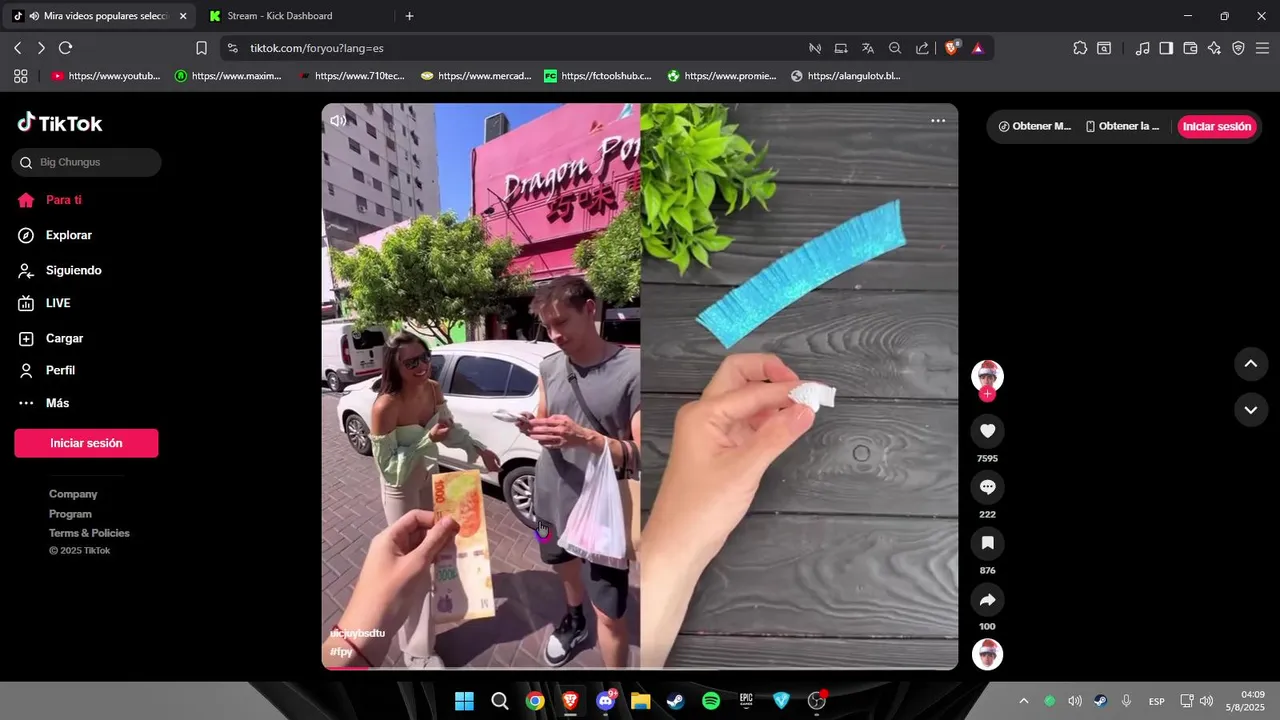Open the sound disc avatar below share
1280x720 pixels.
pos(987,654)
